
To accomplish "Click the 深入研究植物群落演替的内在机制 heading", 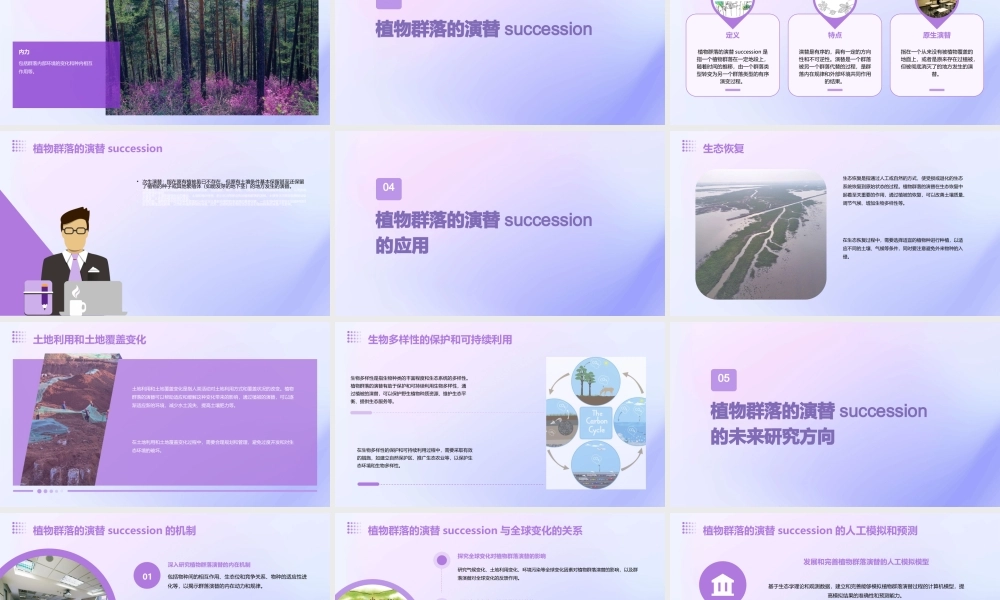I will pyautogui.click(x=209, y=565).
